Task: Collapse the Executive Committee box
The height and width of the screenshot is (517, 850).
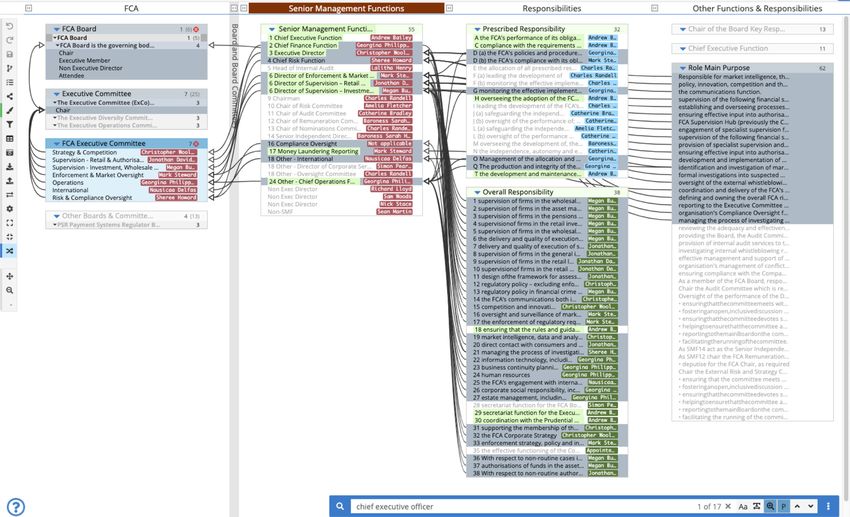Action: [56, 94]
